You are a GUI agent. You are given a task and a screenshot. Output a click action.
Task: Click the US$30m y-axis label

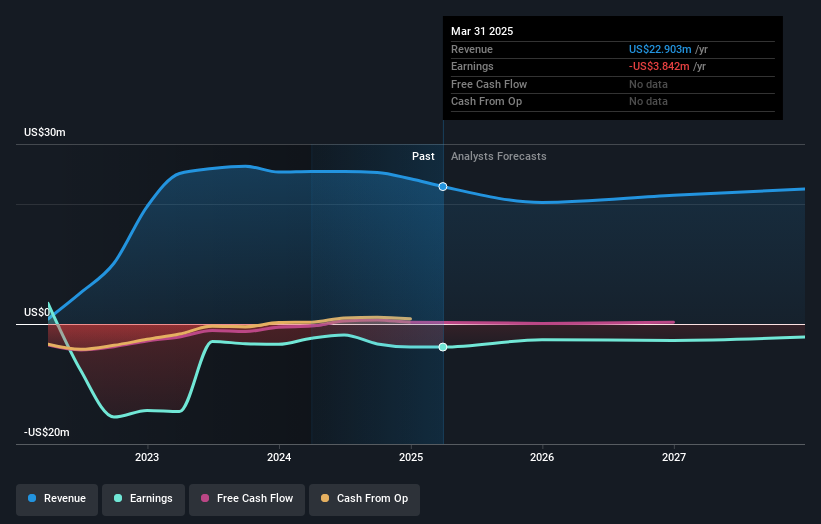coord(45,132)
